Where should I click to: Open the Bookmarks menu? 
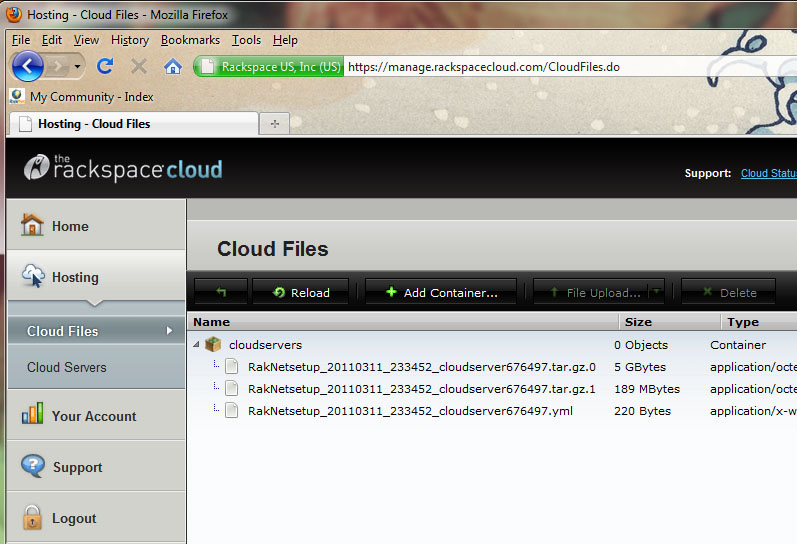pyautogui.click(x=190, y=40)
